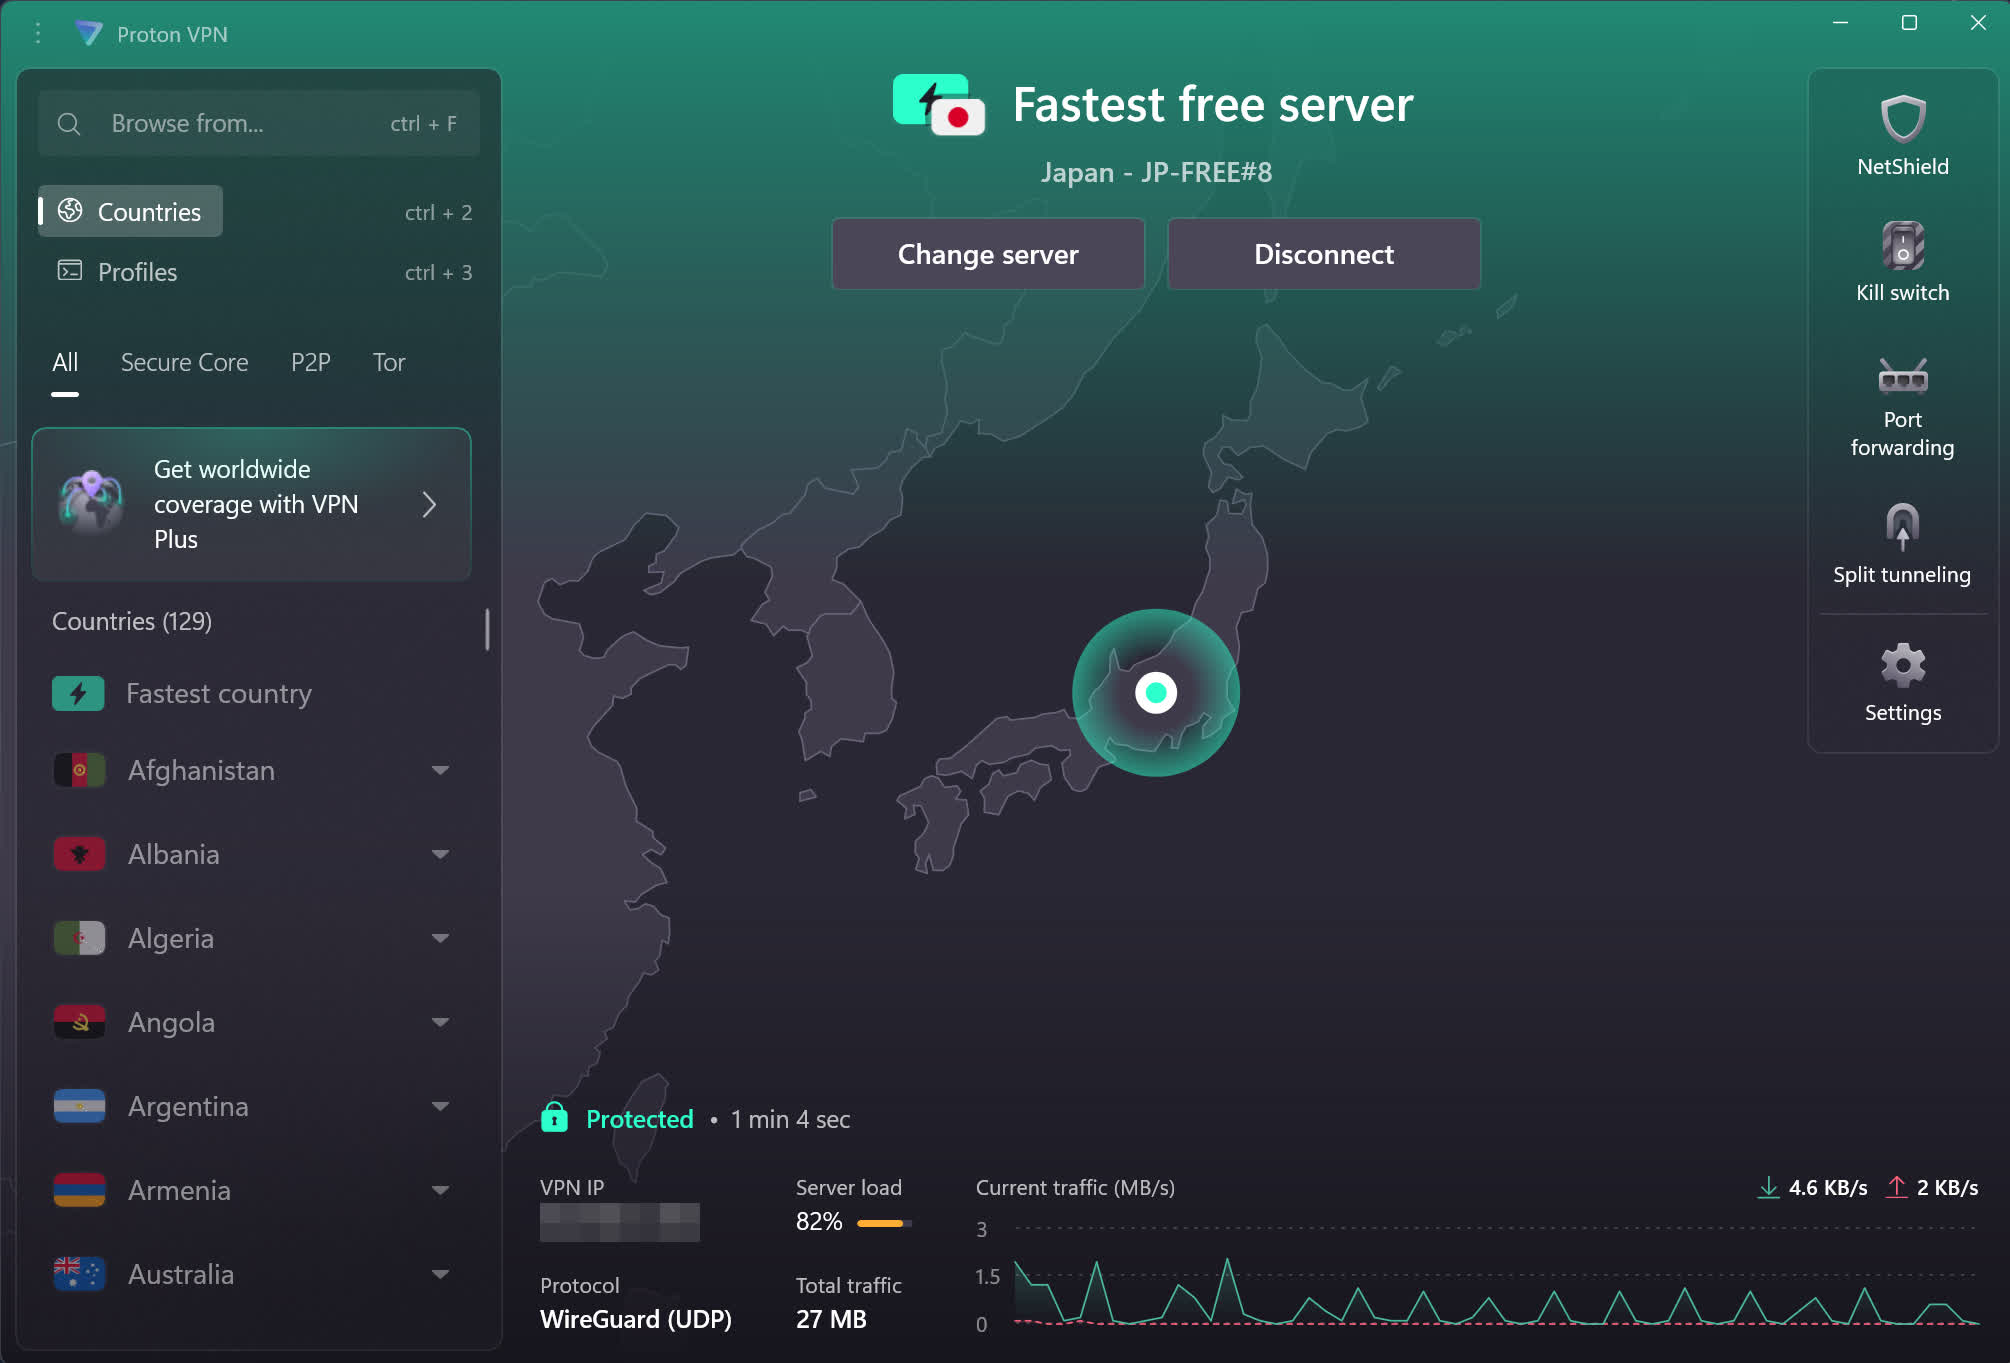Click the Japan fastest server flag icon

938,104
